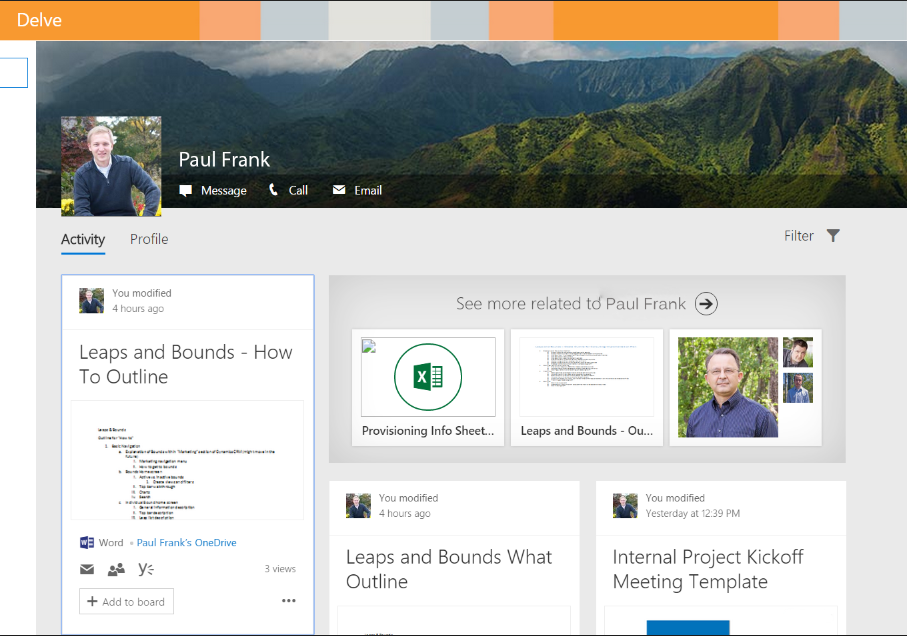Click Yesterday at 12:39 PM timestamp

pyautogui.click(x=692, y=513)
